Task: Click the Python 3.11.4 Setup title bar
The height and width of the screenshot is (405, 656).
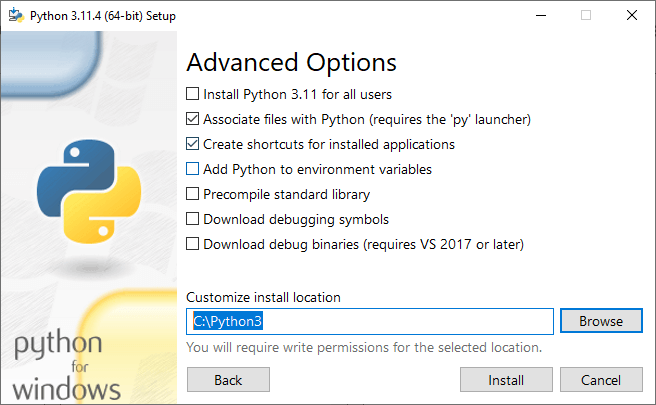Action: point(250,15)
